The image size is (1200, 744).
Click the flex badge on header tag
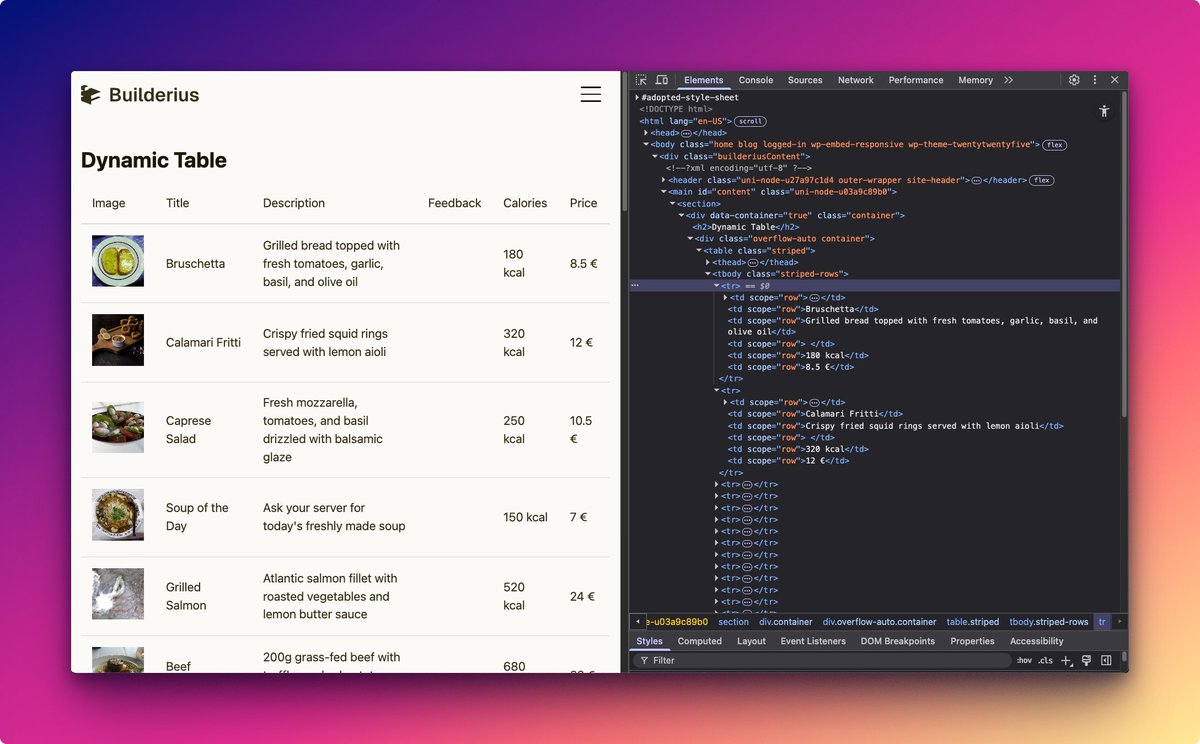[1042, 180]
